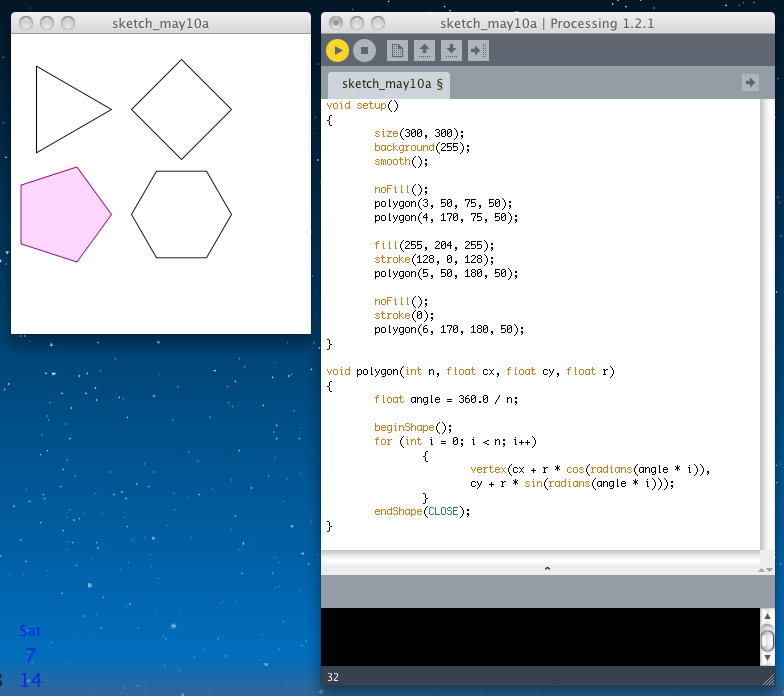Place the cursor on the noFill() line
This screenshot has width=784, height=696.
401,189
